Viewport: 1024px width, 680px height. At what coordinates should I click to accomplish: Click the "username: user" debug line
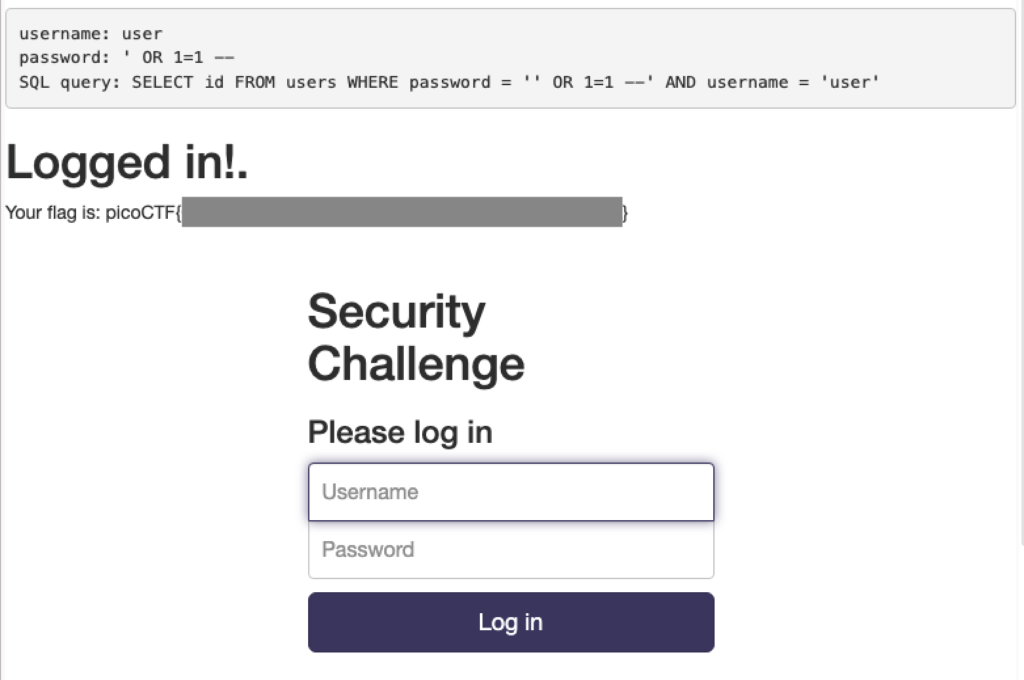click(90, 34)
